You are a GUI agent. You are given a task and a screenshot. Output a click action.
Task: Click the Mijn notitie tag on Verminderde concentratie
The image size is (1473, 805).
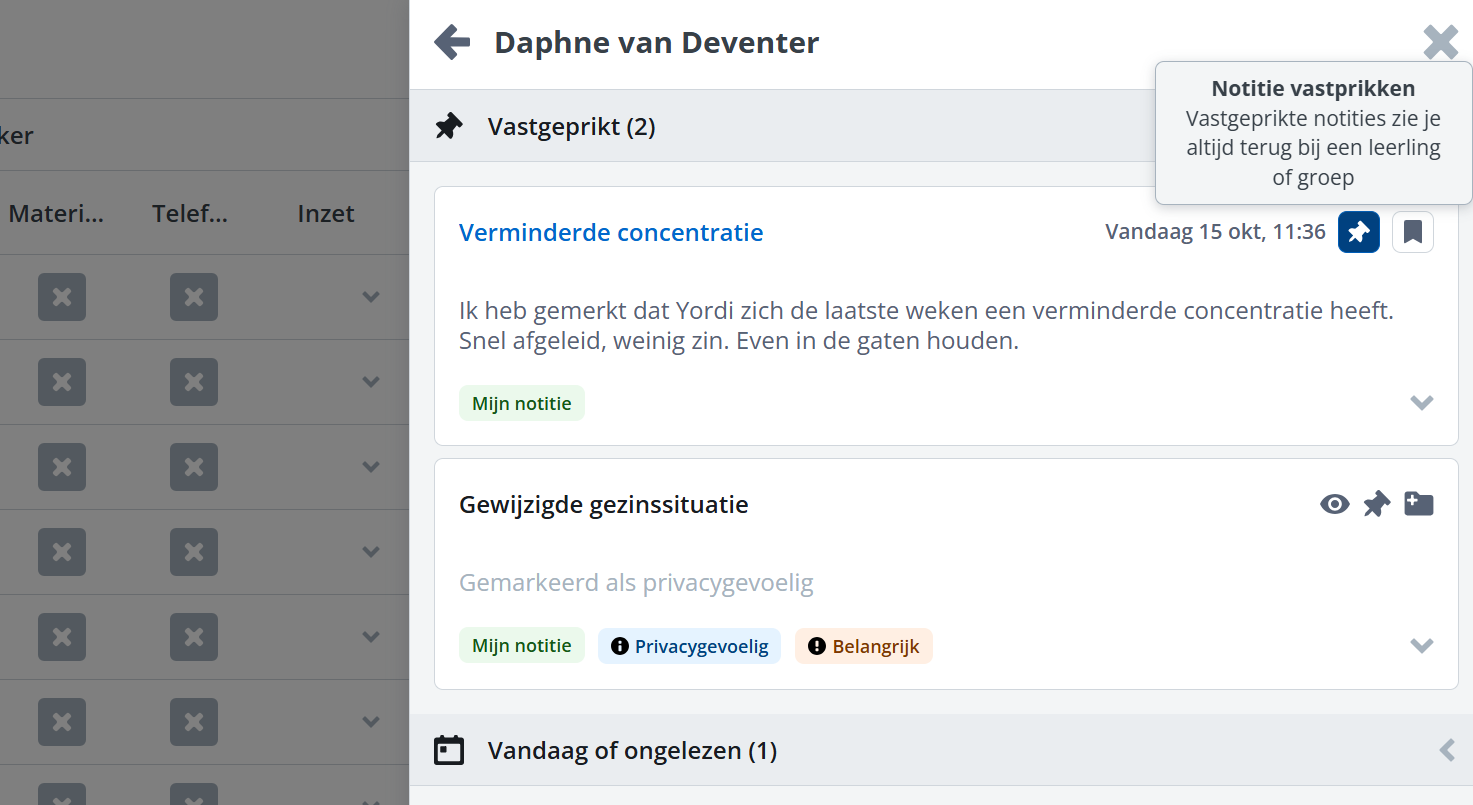tap(521, 404)
